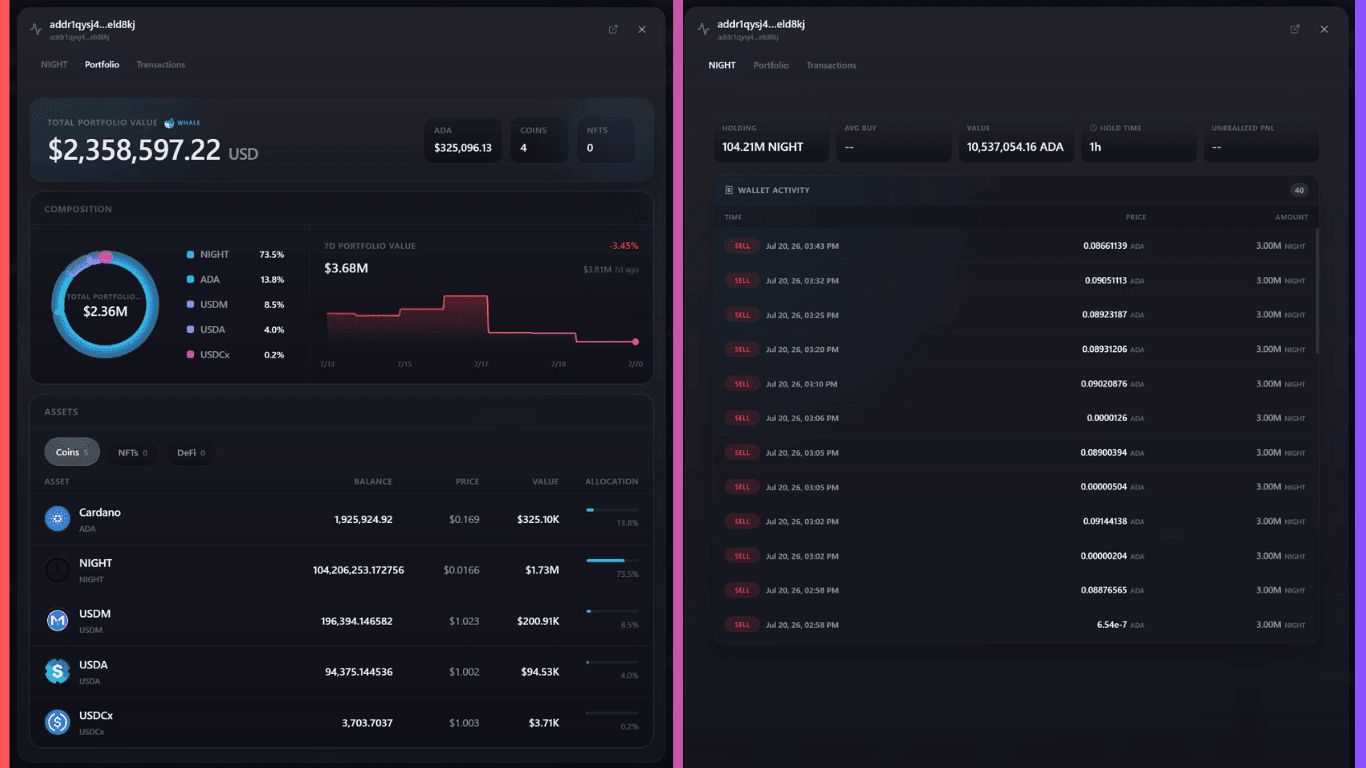Click the Price column header in Wallet Activity
Image resolution: width=1366 pixels, height=768 pixels.
(x=1136, y=217)
